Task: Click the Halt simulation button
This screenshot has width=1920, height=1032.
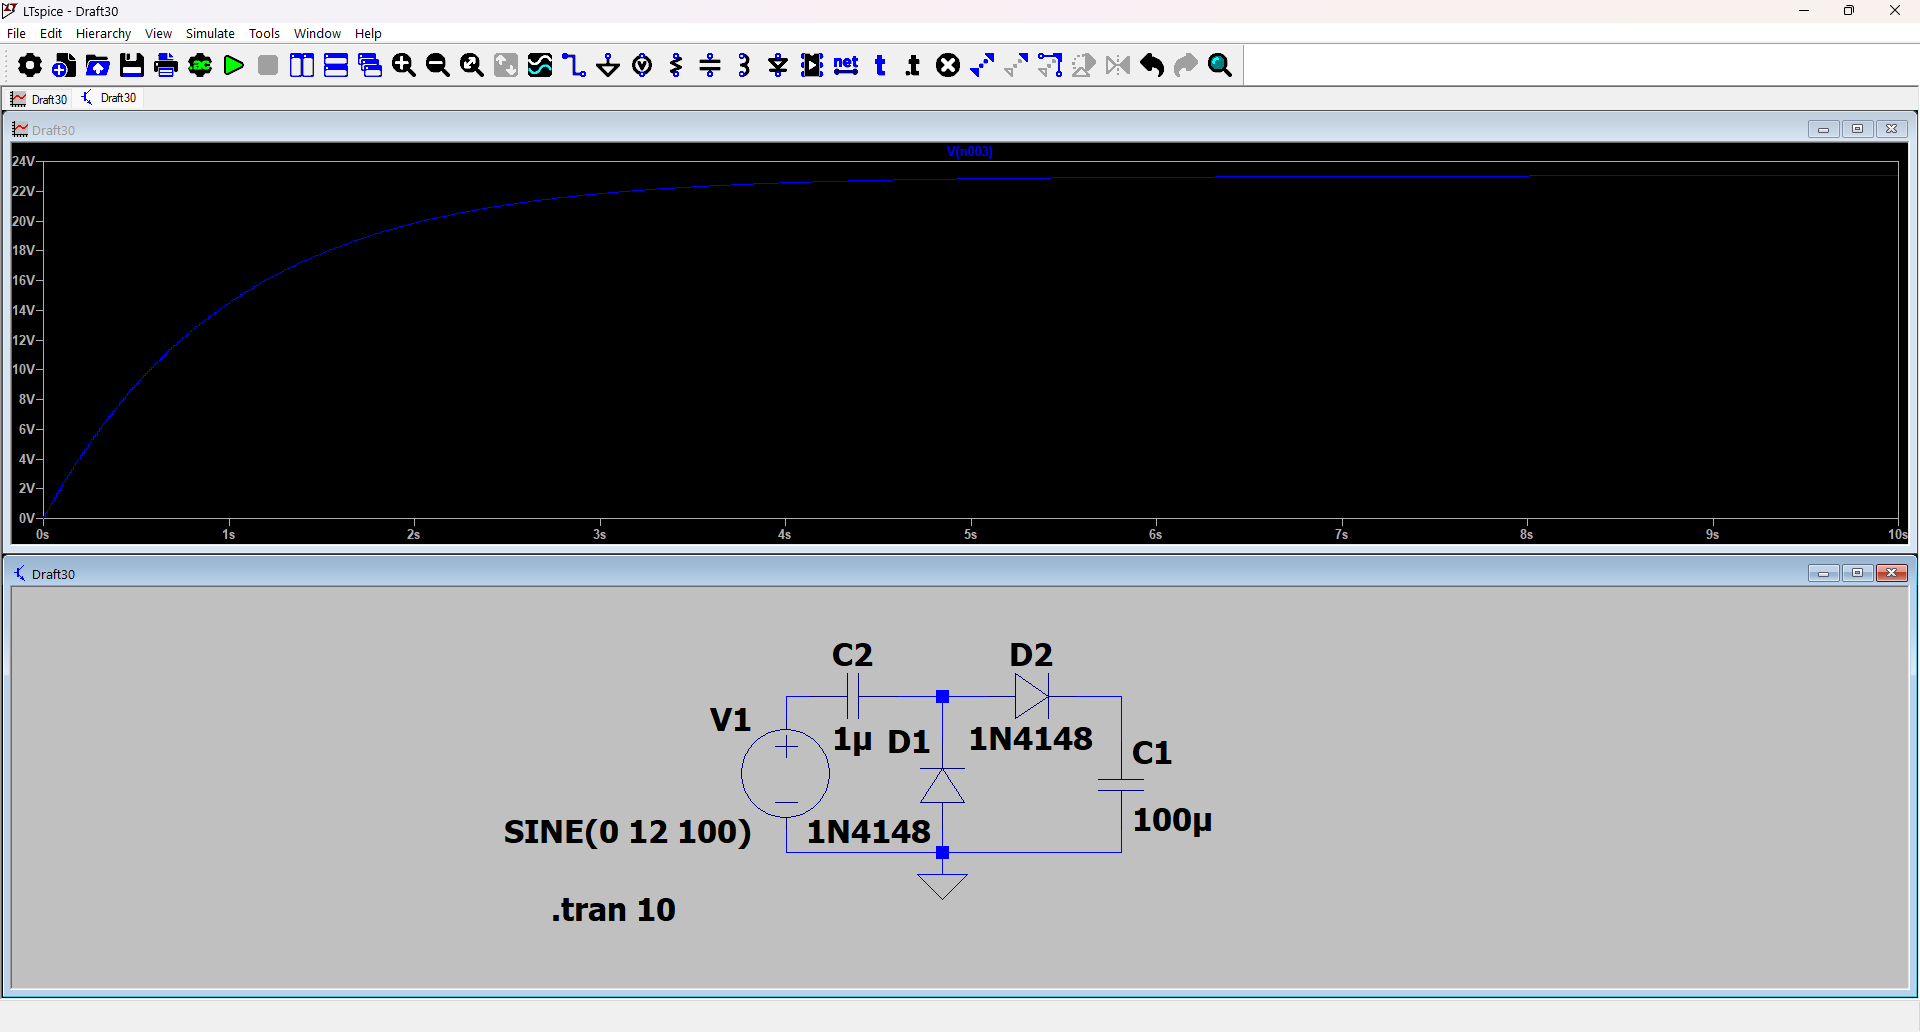Action: (268, 66)
